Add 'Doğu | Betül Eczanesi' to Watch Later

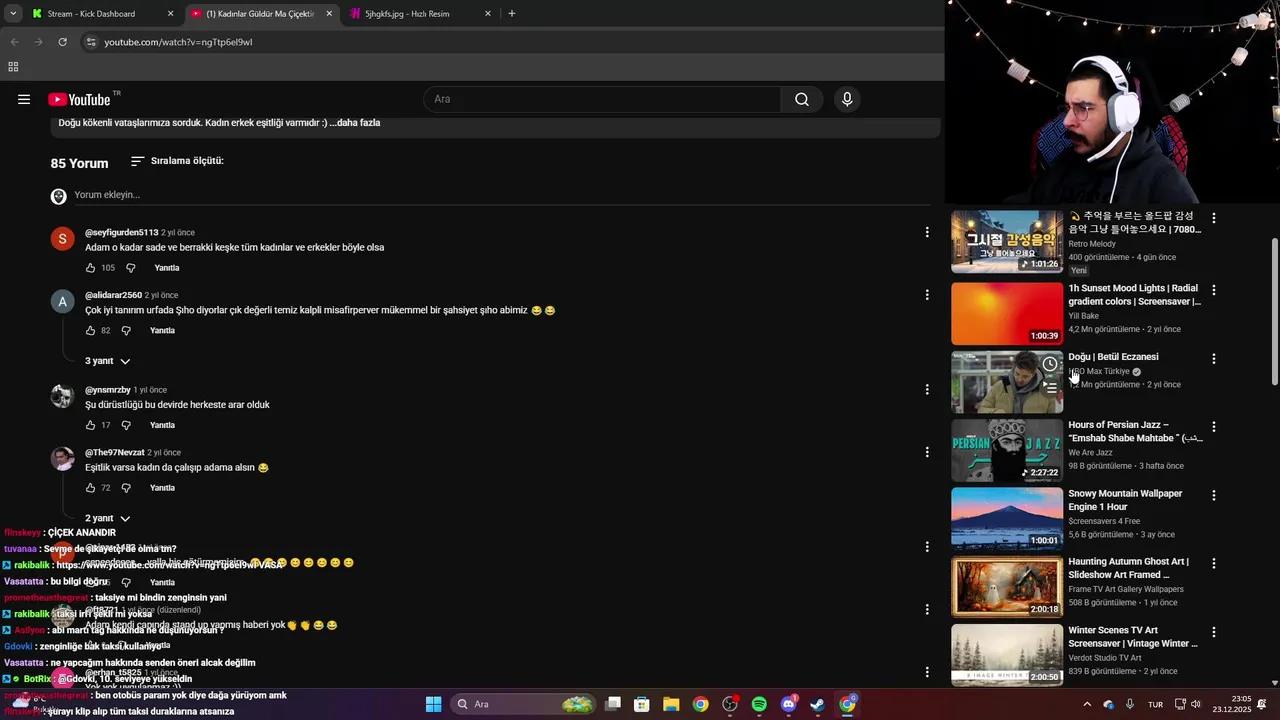point(1049,364)
